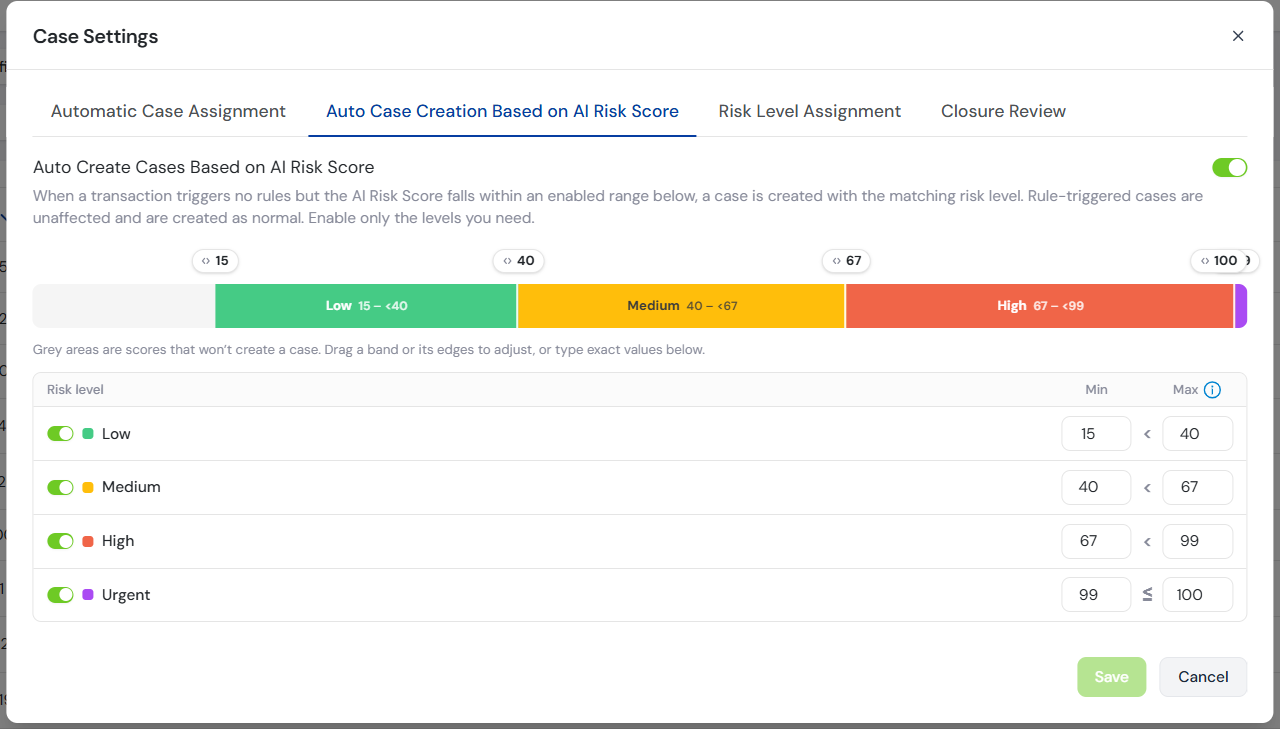The width and height of the screenshot is (1280, 729).
Task: Click the High Min field showing 67
Action: coord(1096,541)
